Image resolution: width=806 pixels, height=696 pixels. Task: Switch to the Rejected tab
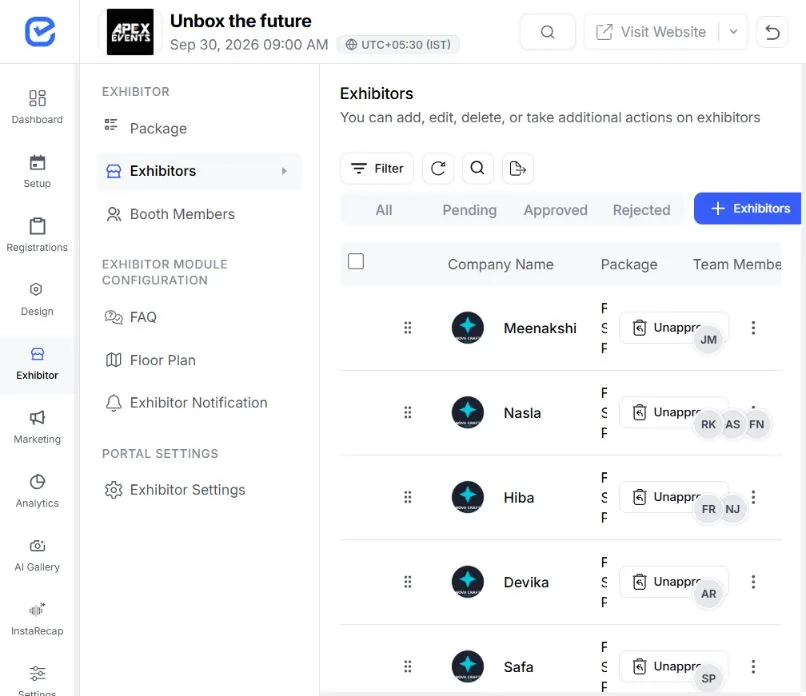click(x=641, y=210)
